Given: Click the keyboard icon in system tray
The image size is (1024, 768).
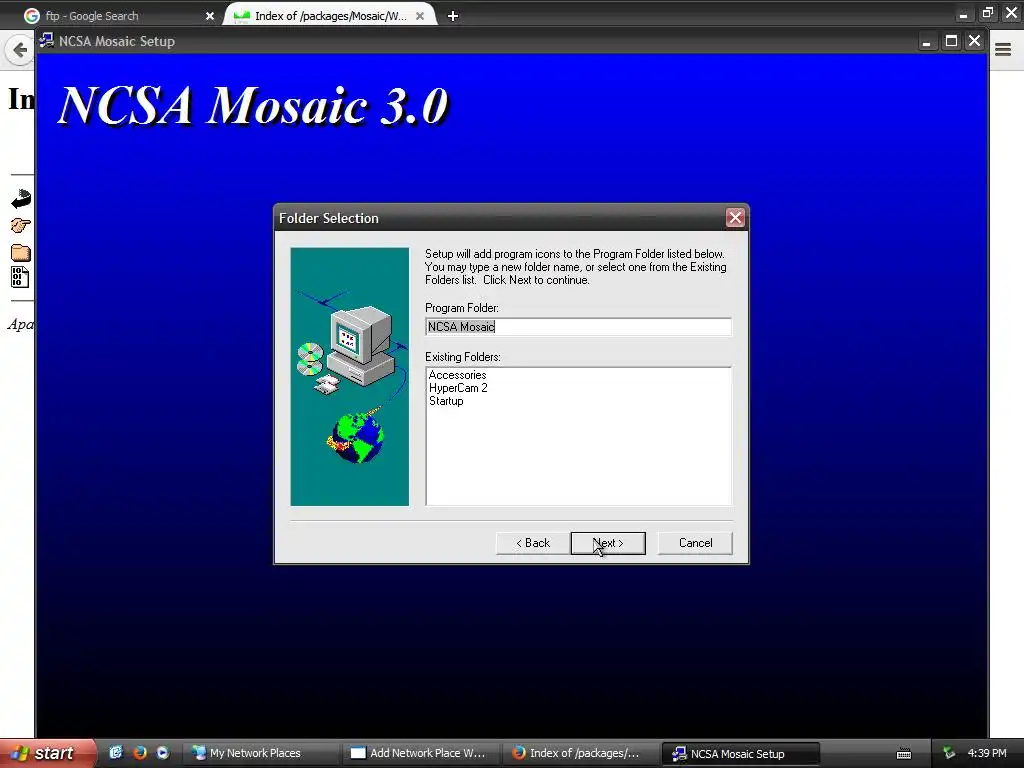Looking at the screenshot, I should pos(904,754).
